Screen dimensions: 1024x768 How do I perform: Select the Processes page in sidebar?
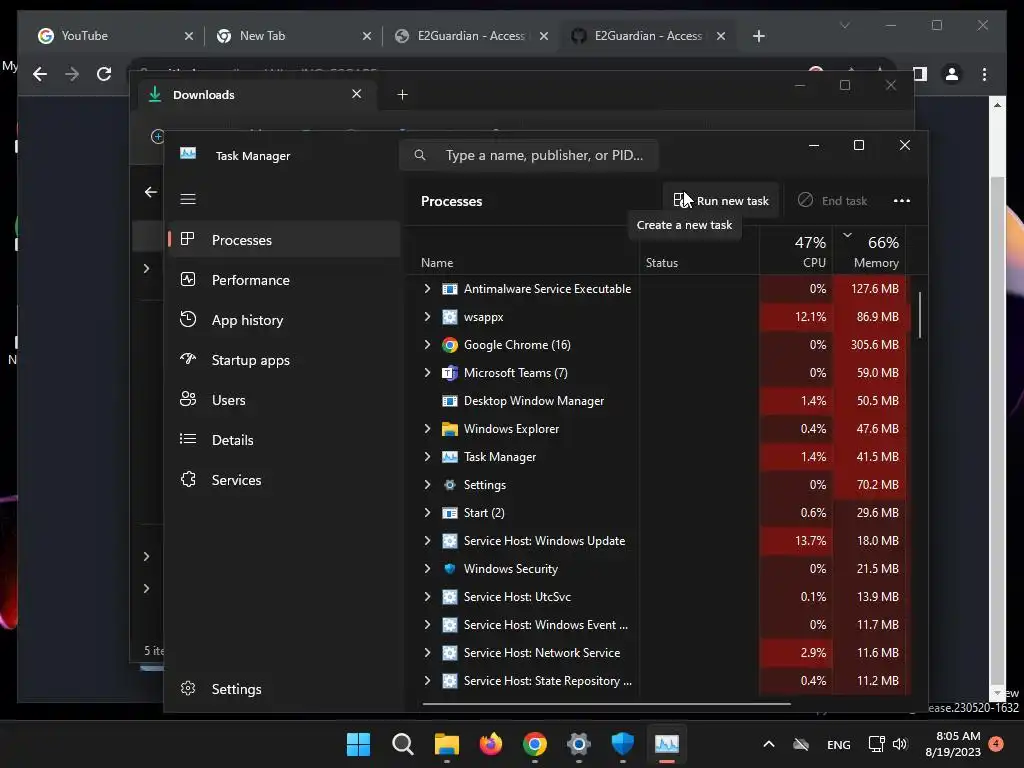pos(283,240)
